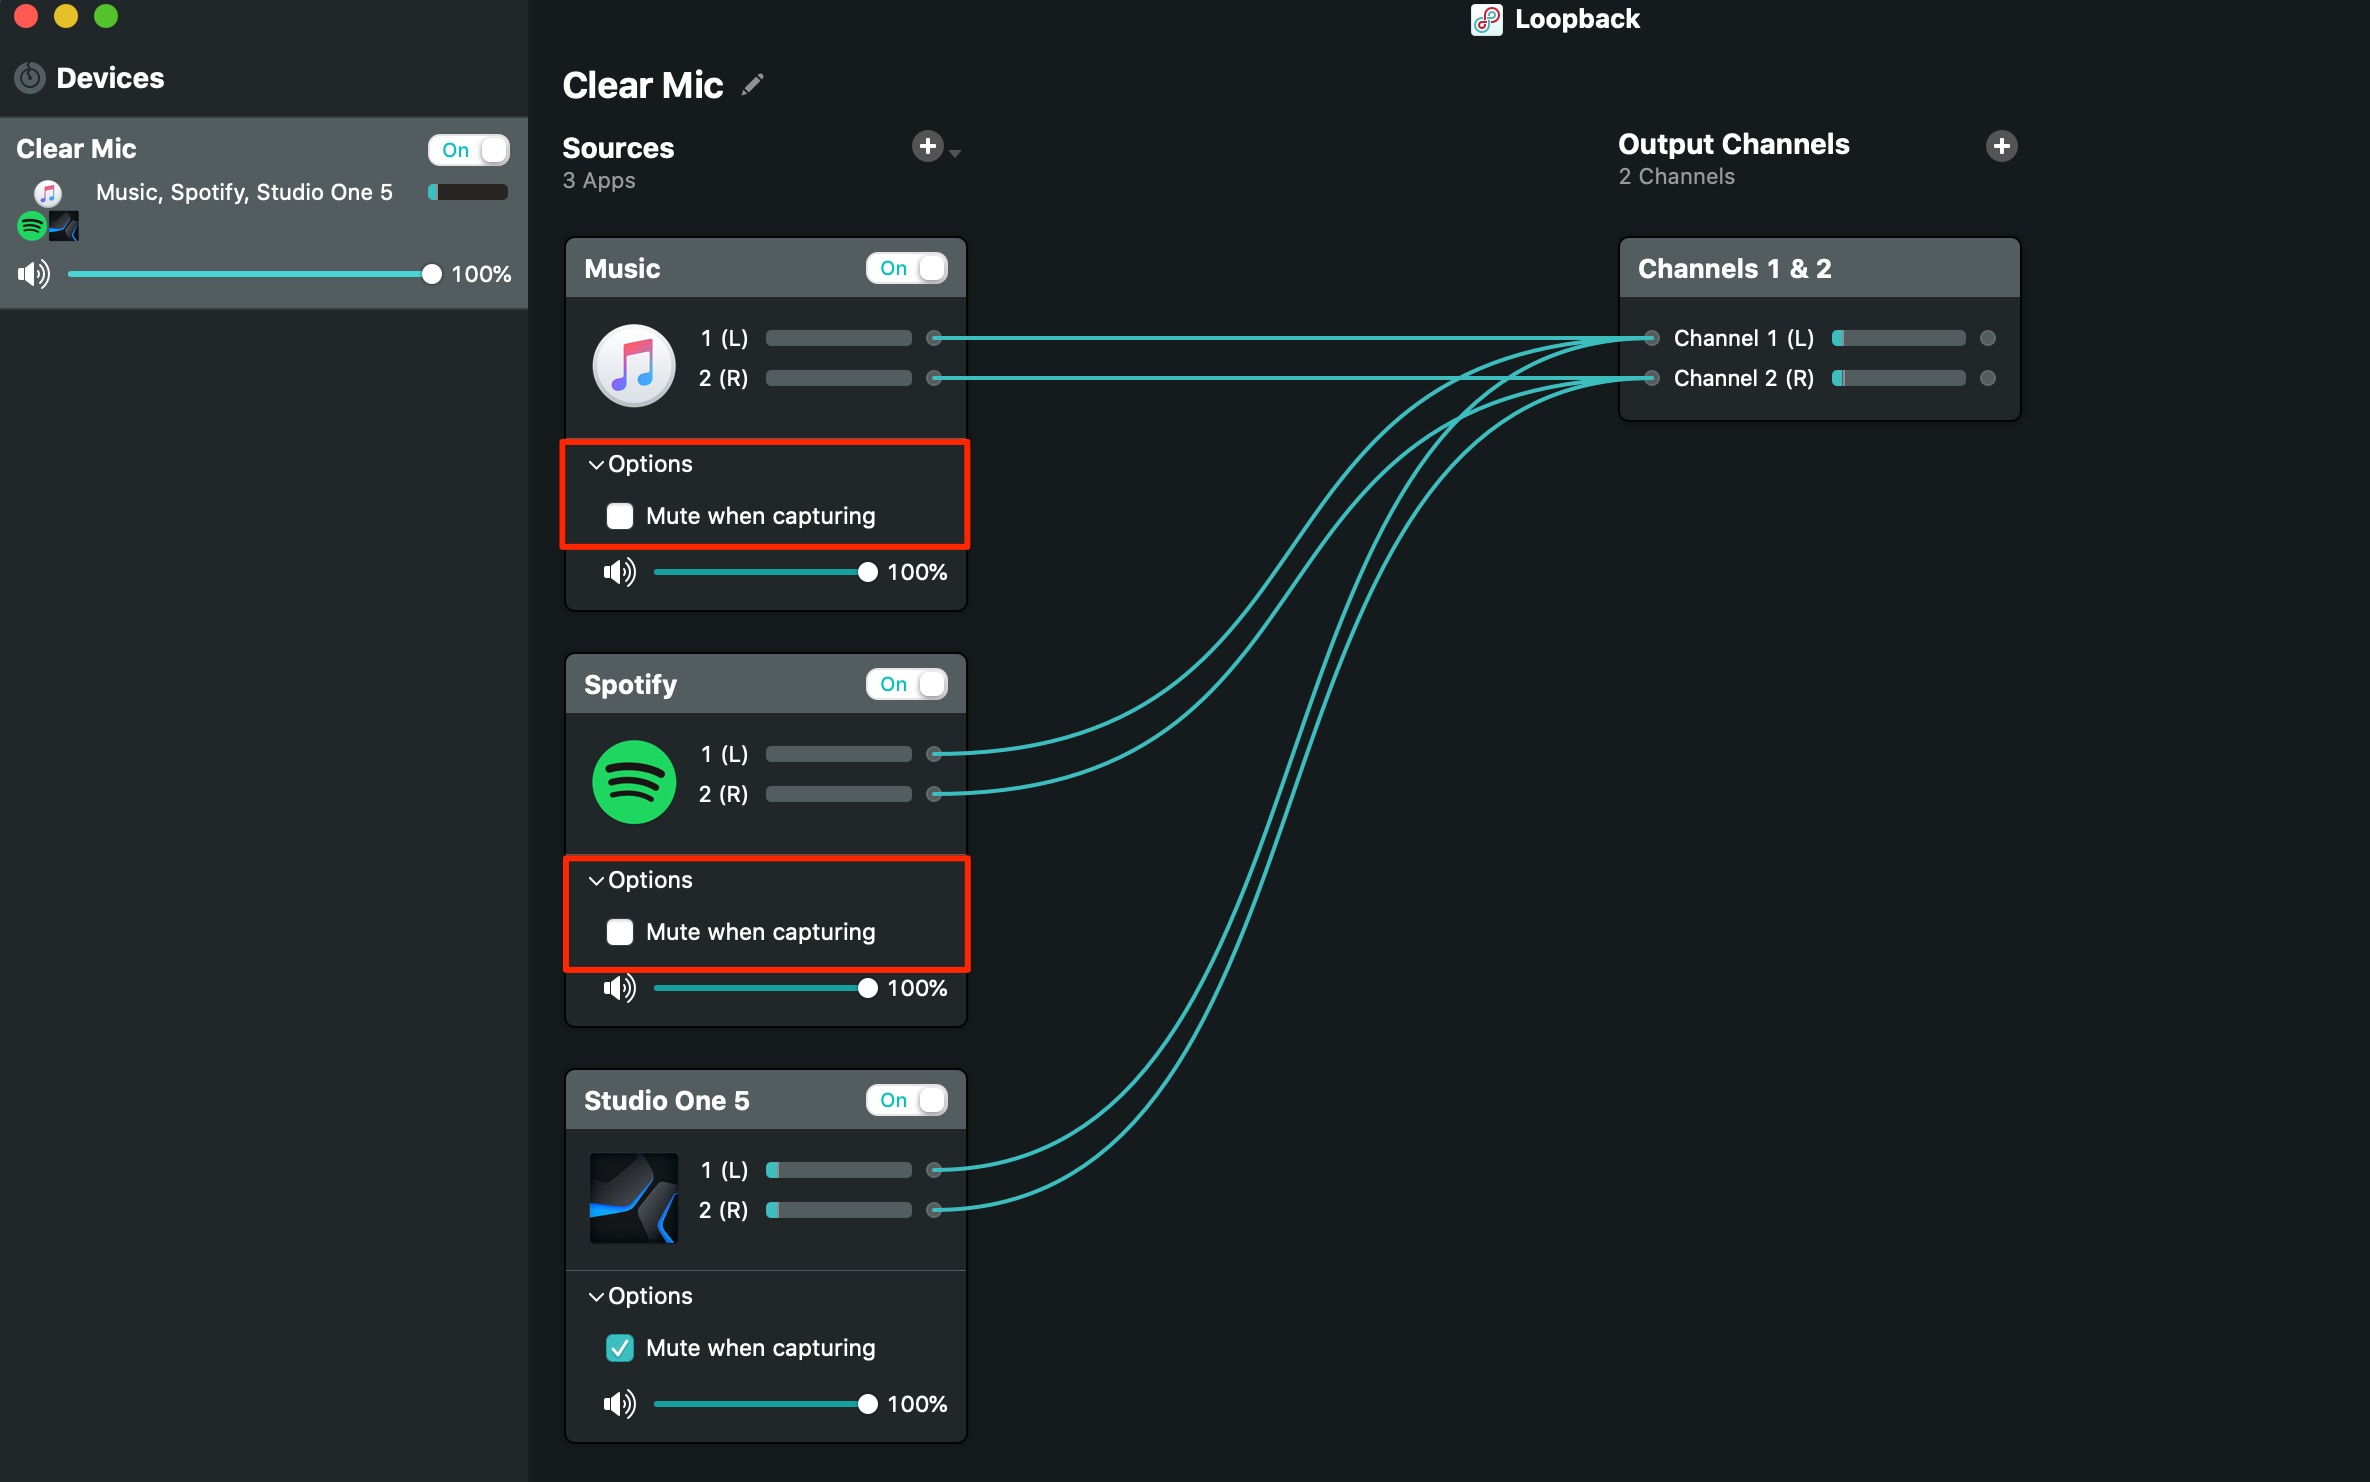Screen dimensions: 2370x1482
Task: Click the Clear Mic device volume slider
Action: (x=254, y=274)
